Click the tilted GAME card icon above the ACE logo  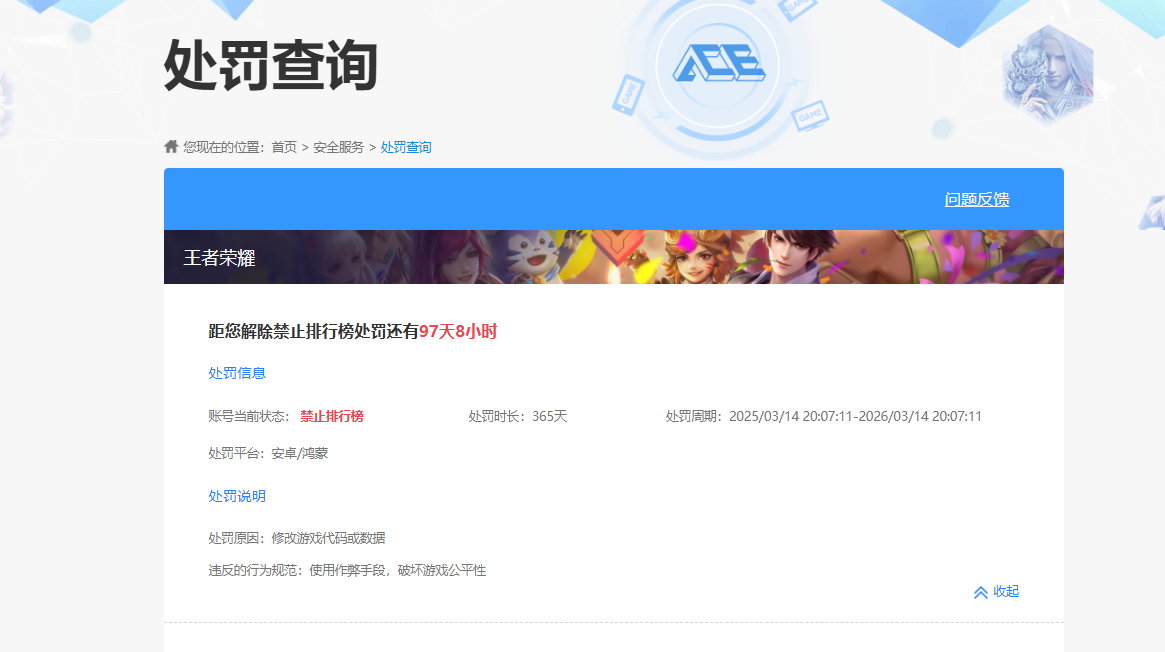pyautogui.click(x=800, y=6)
